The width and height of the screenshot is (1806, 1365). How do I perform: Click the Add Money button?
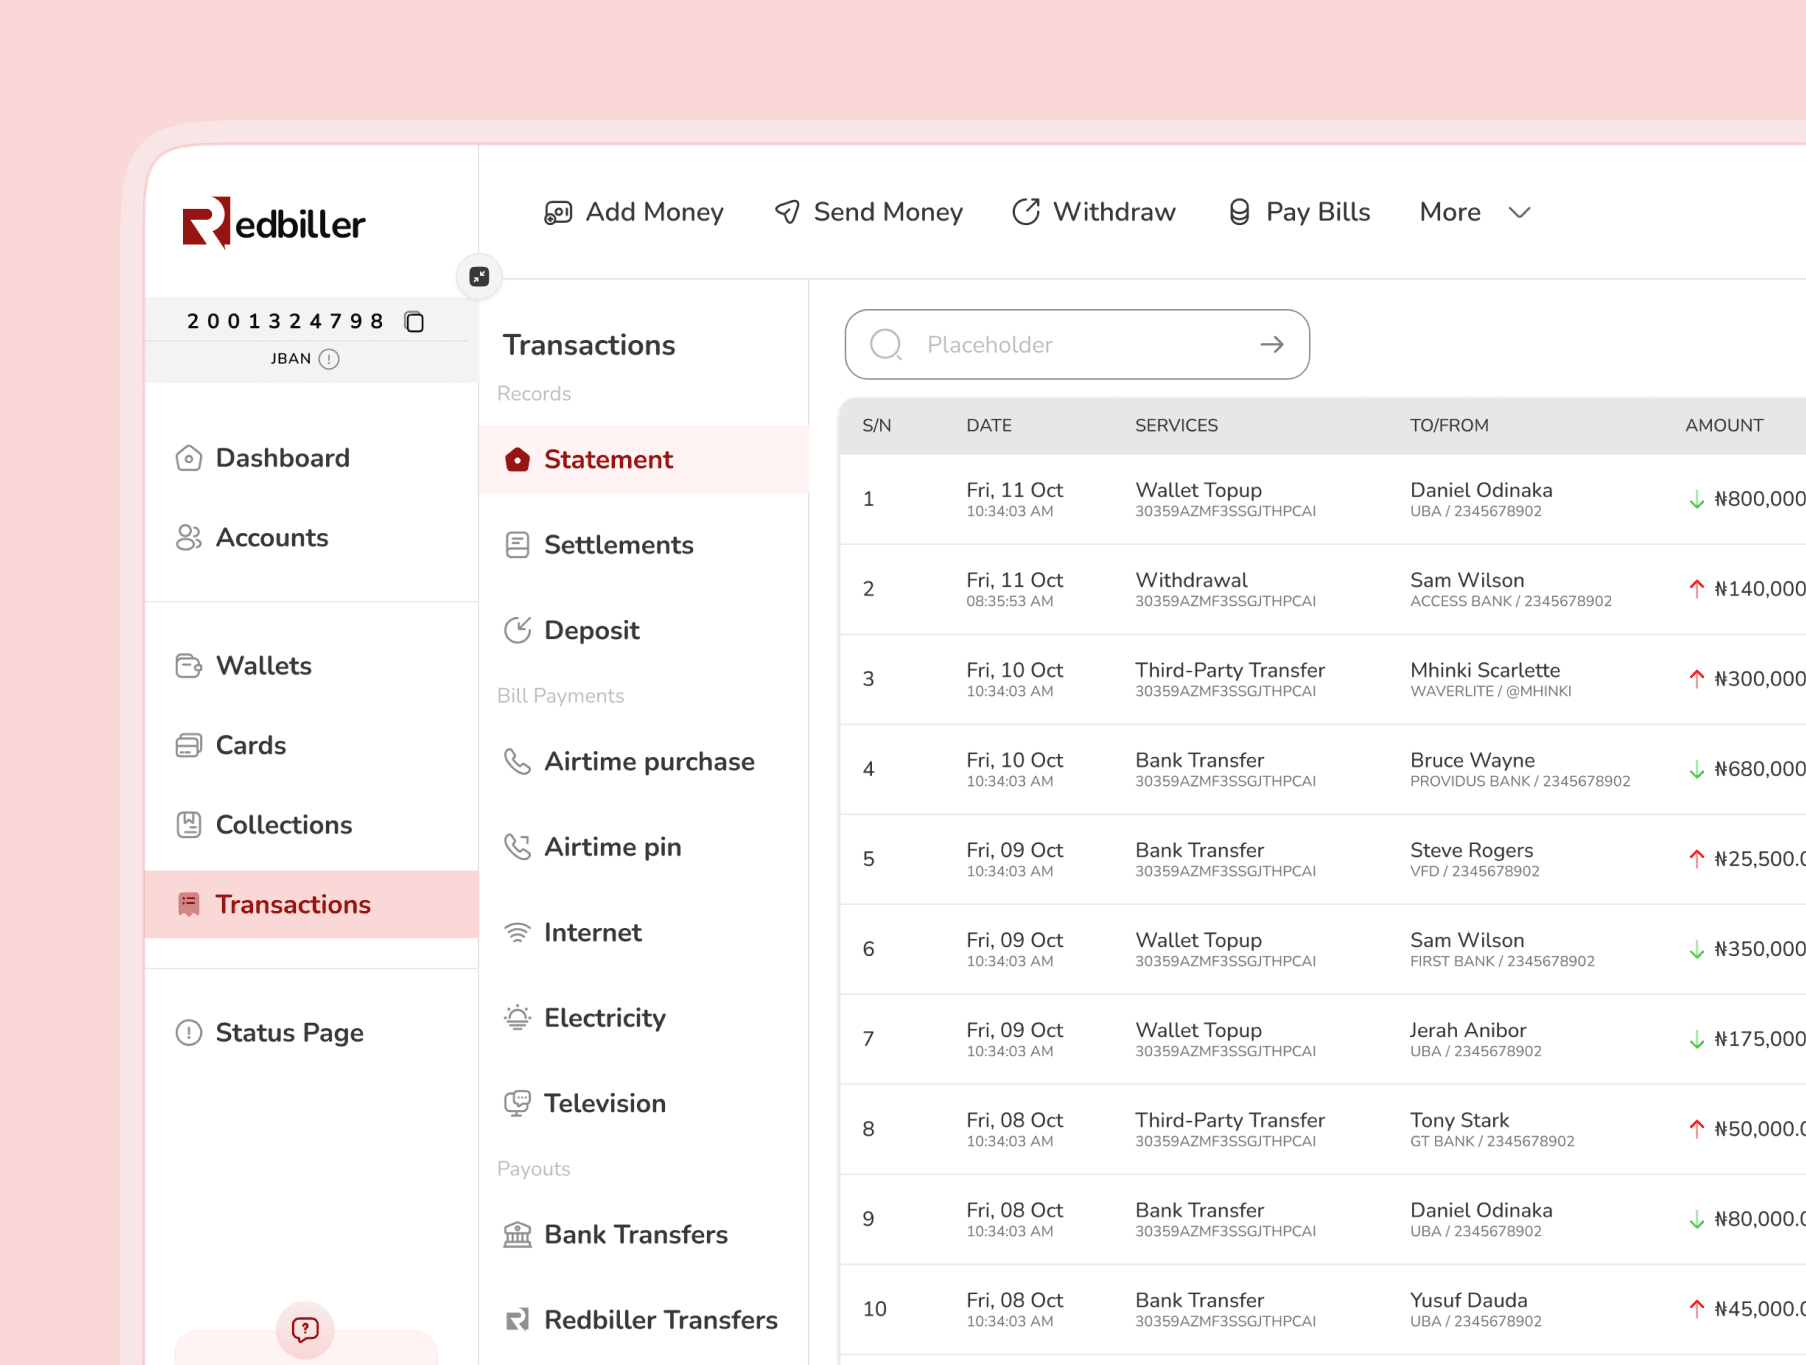point(634,212)
